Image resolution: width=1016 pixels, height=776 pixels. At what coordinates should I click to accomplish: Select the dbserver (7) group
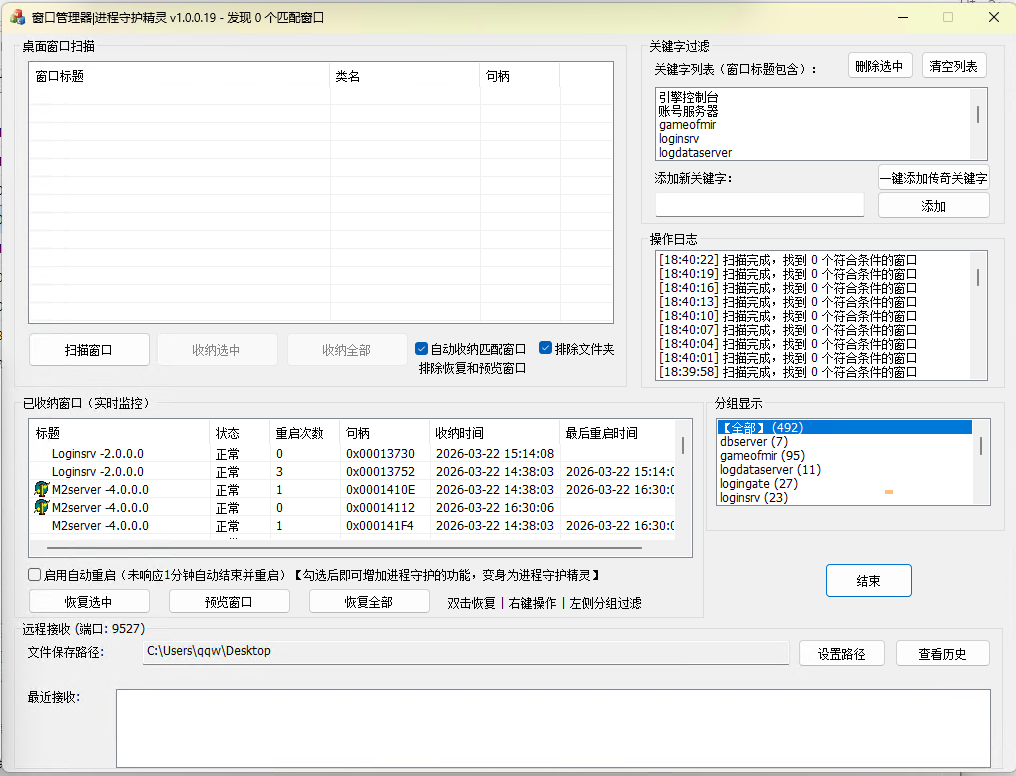pyautogui.click(x=753, y=442)
